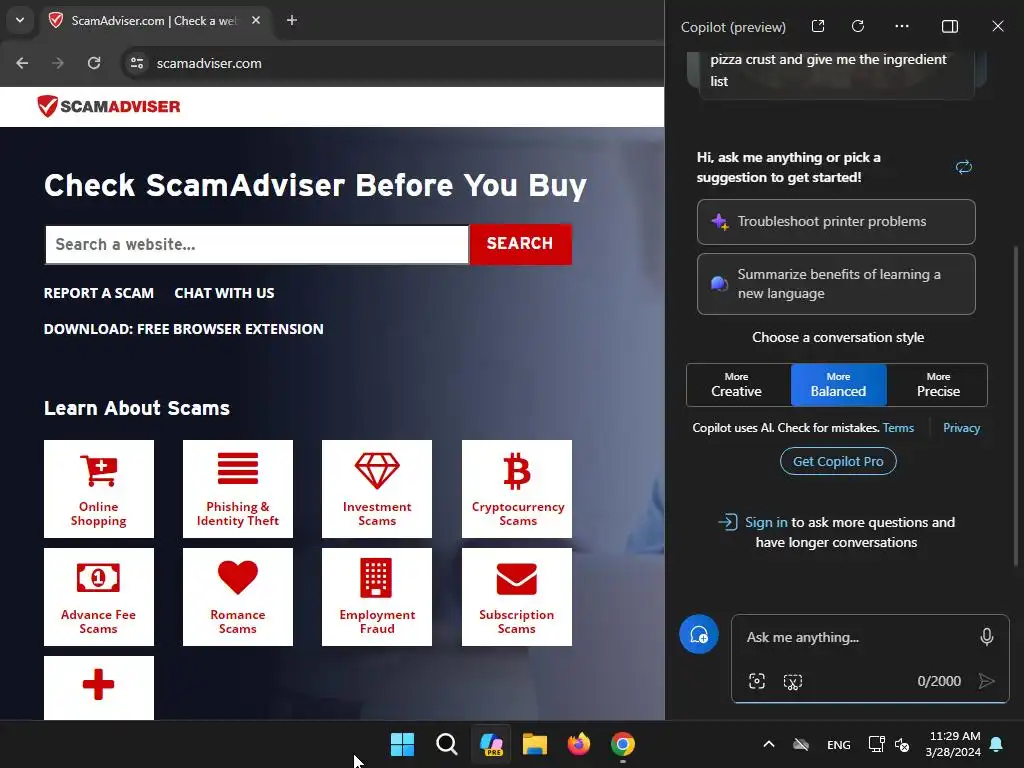
Task: Open File Explorer from taskbar
Action: point(535,744)
